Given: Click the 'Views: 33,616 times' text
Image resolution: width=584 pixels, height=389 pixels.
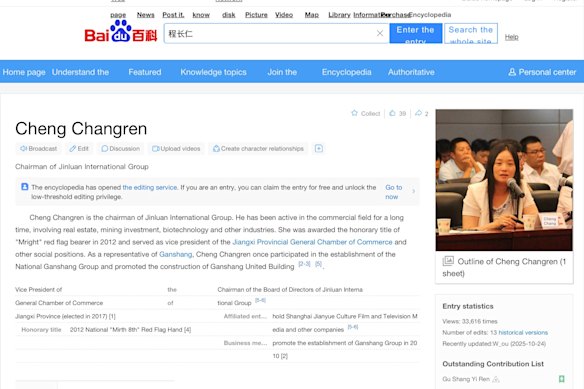Looking at the screenshot, I should click(470, 321).
